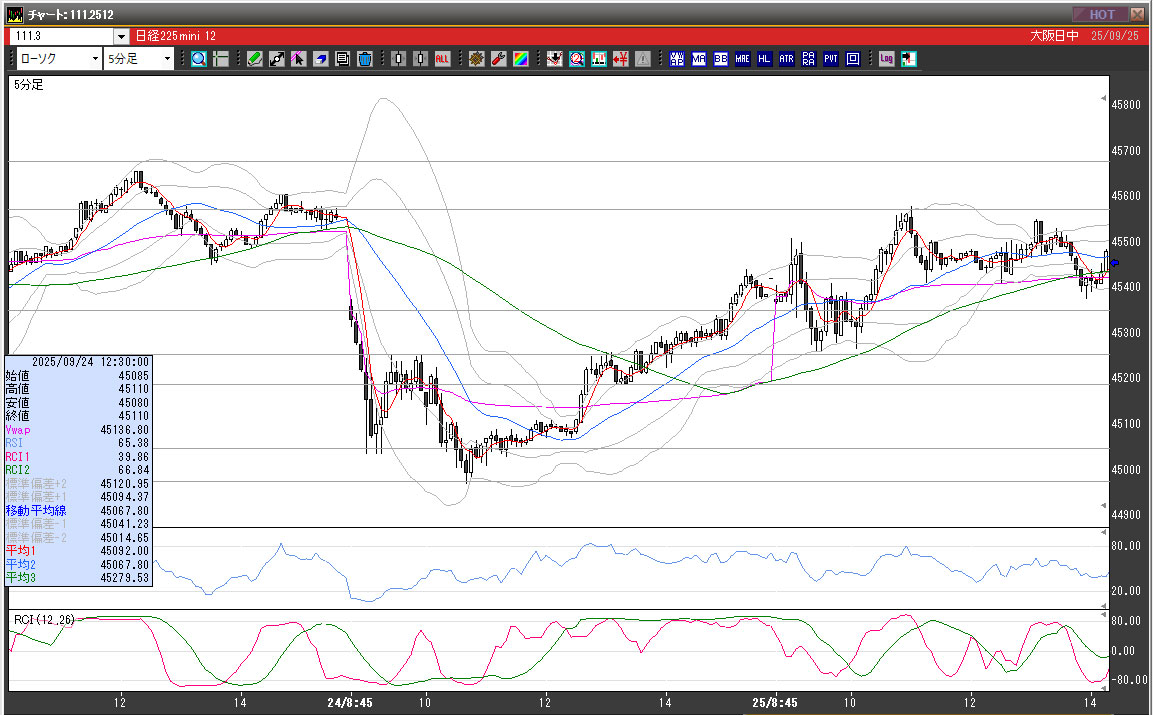
Task: Click the top price-axis scroll arrow near 45800
Action: pos(1103,99)
